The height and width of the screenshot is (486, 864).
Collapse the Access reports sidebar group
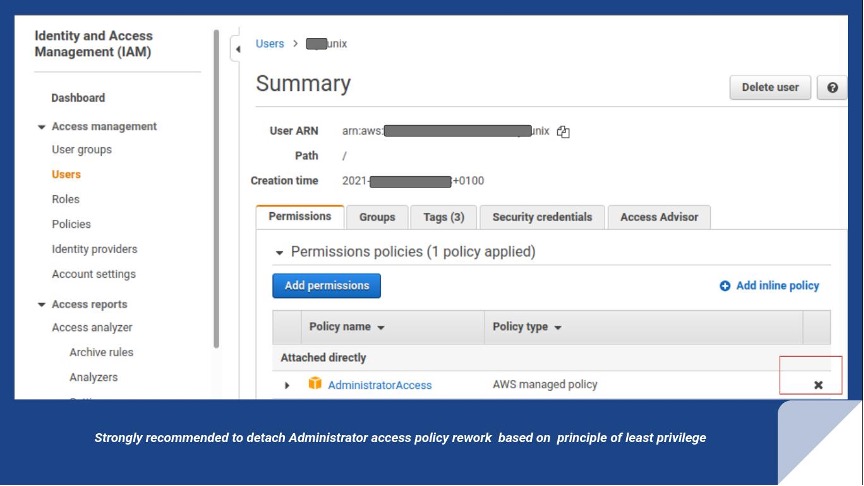tap(41, 305)
